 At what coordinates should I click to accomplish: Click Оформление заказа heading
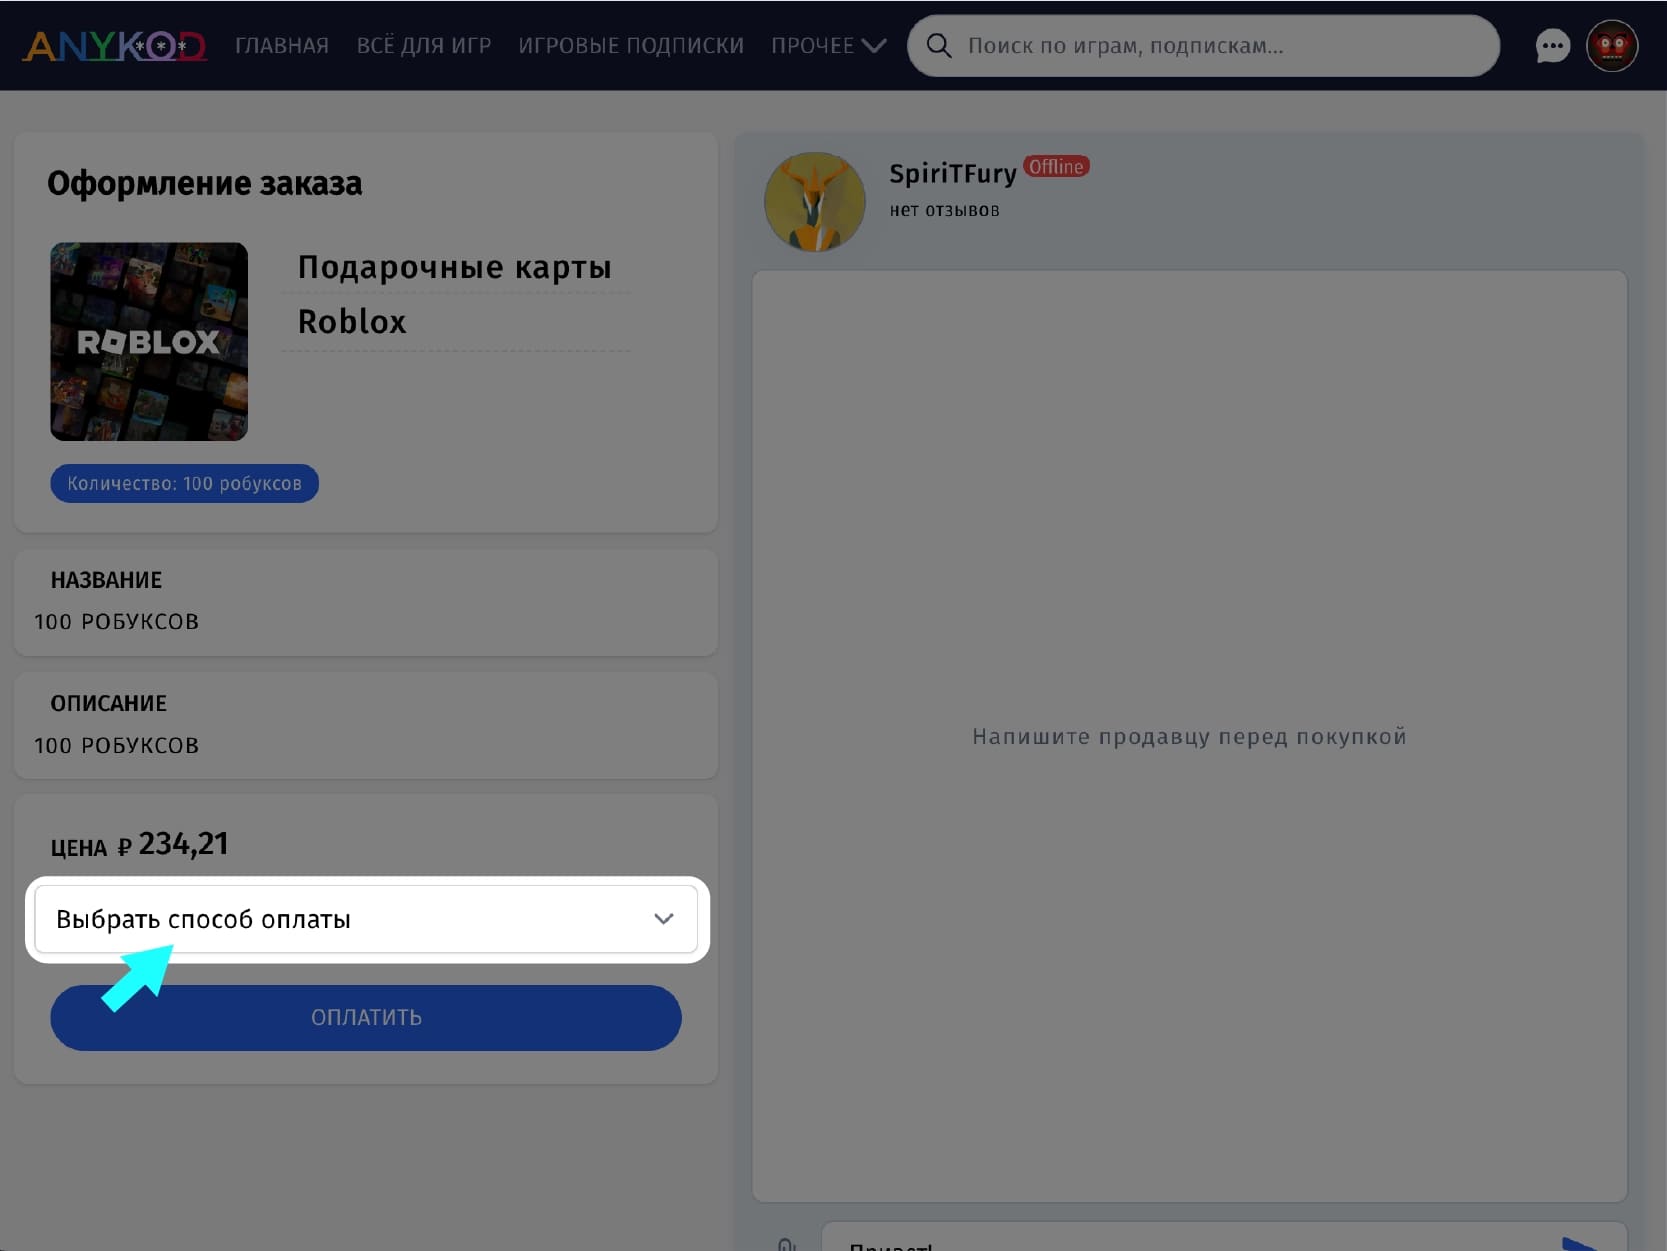[205, 183]
